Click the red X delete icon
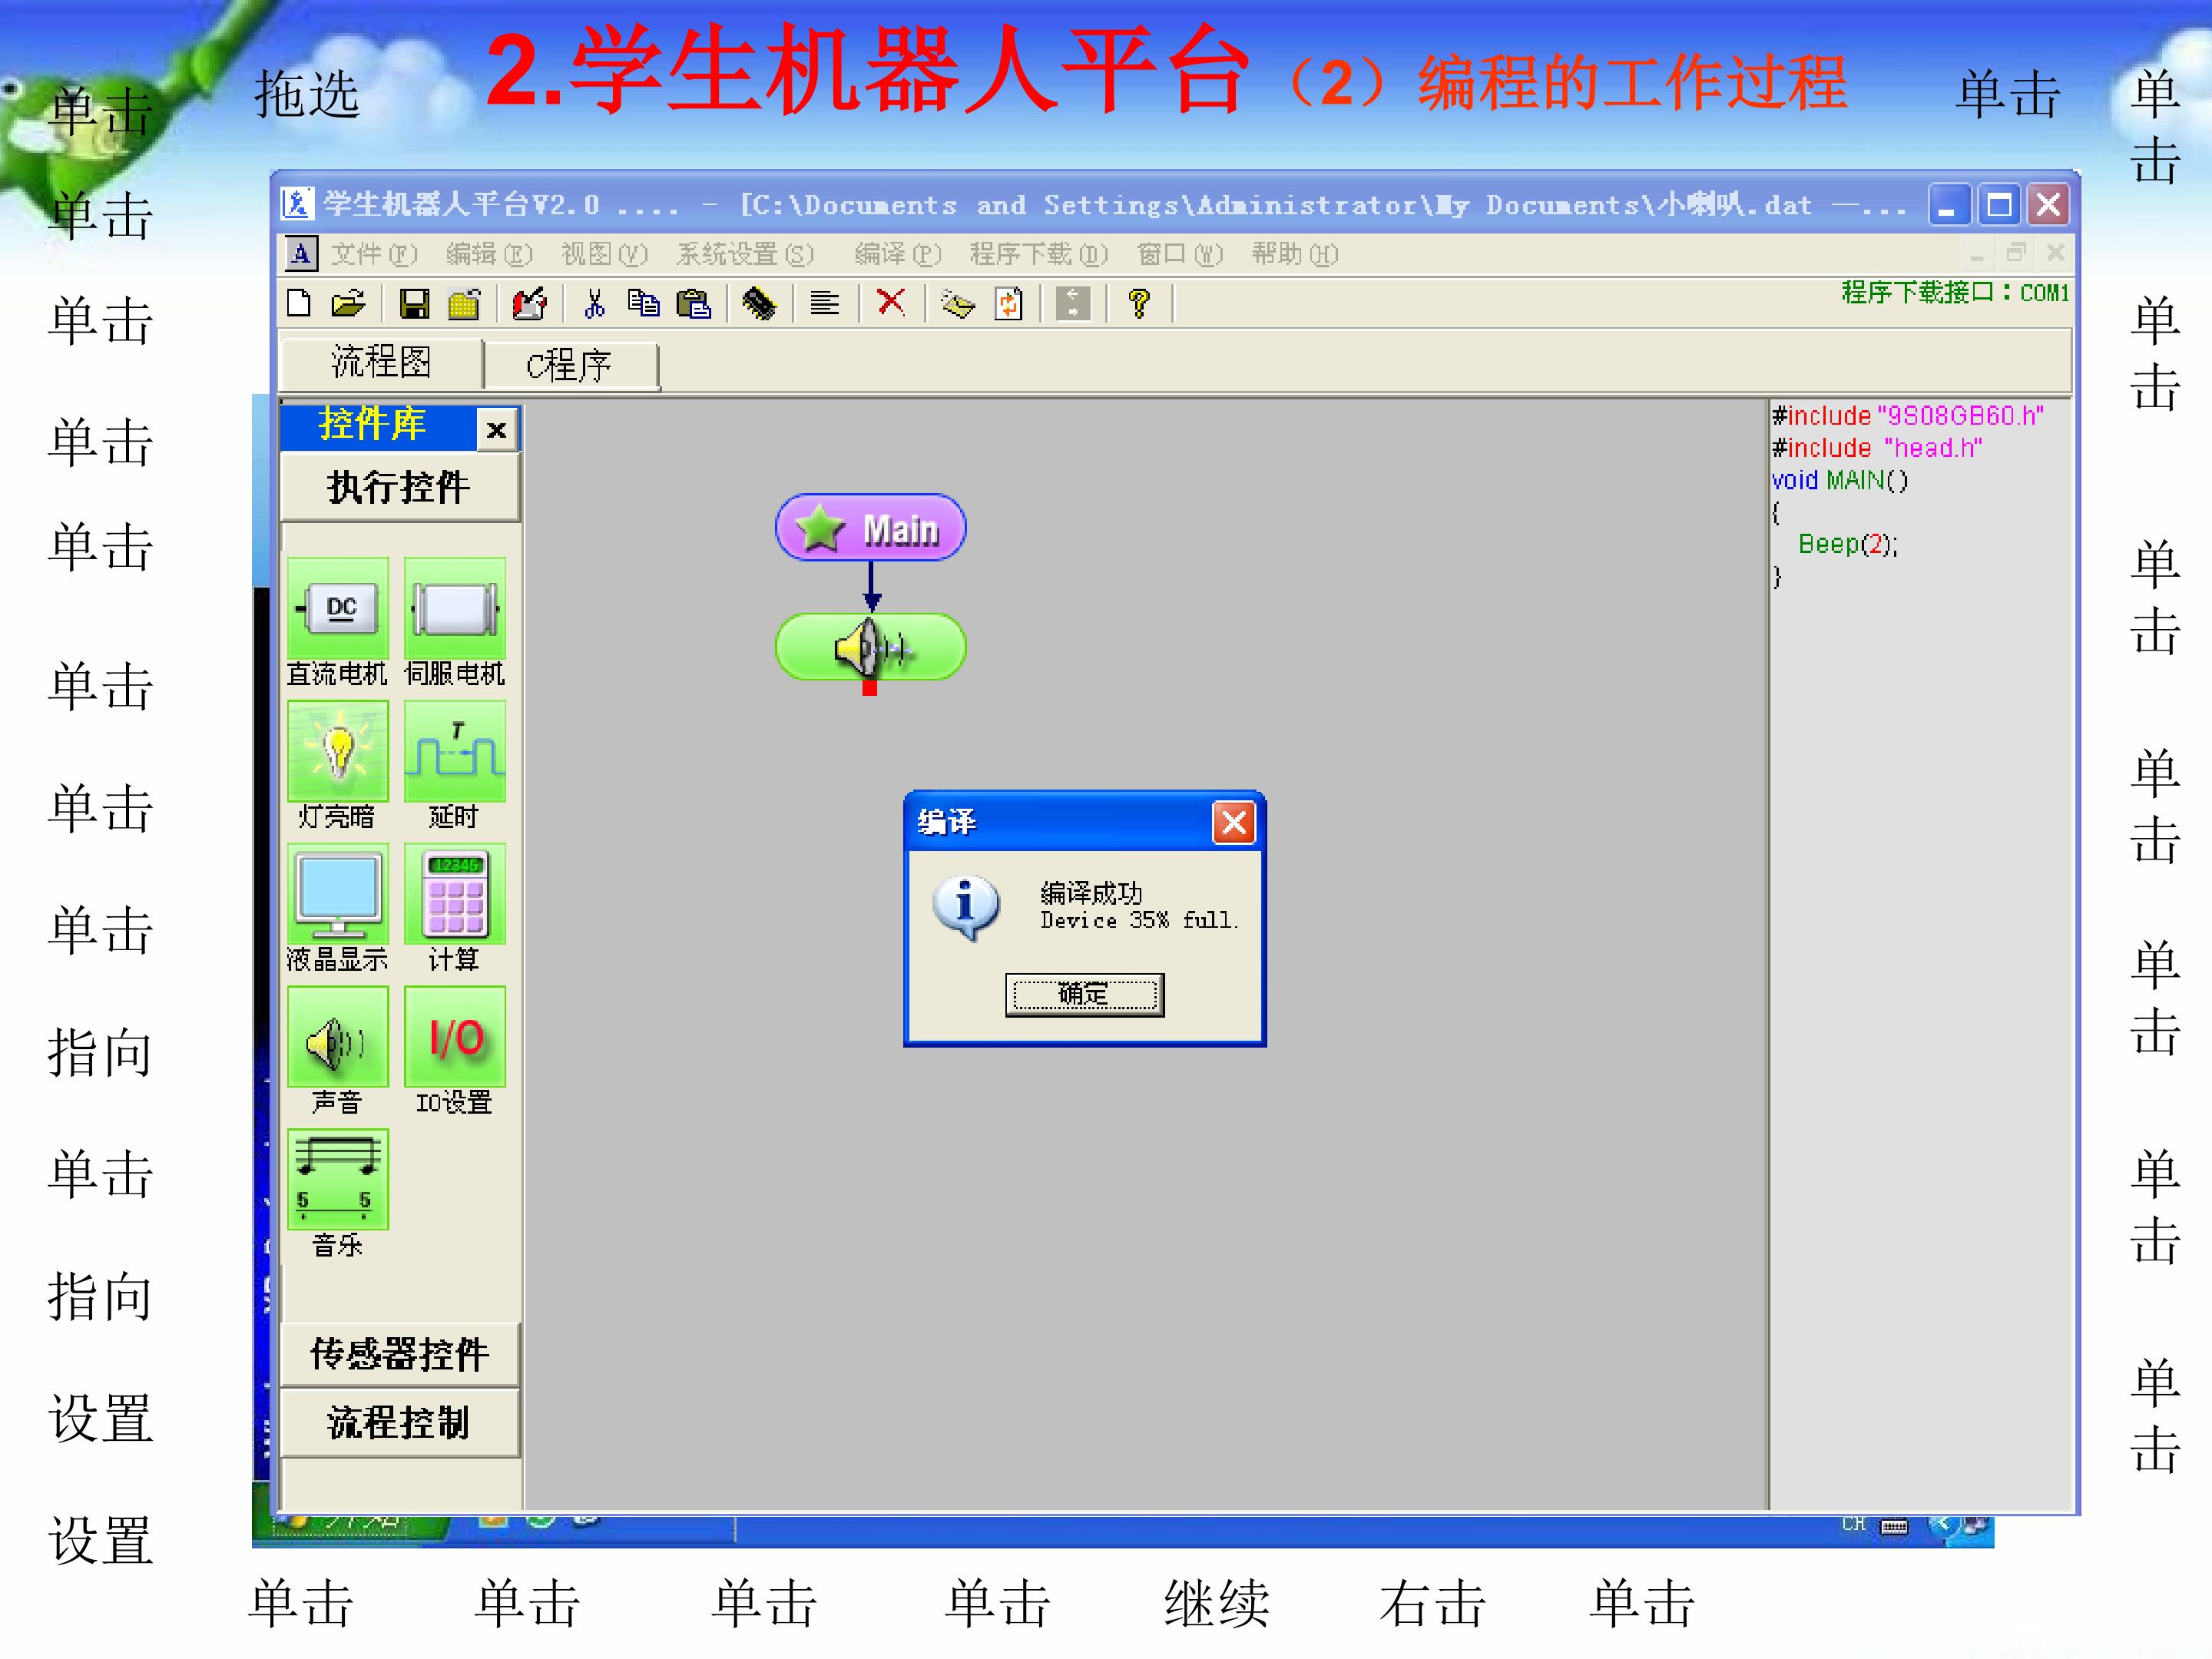 (890, 302)
